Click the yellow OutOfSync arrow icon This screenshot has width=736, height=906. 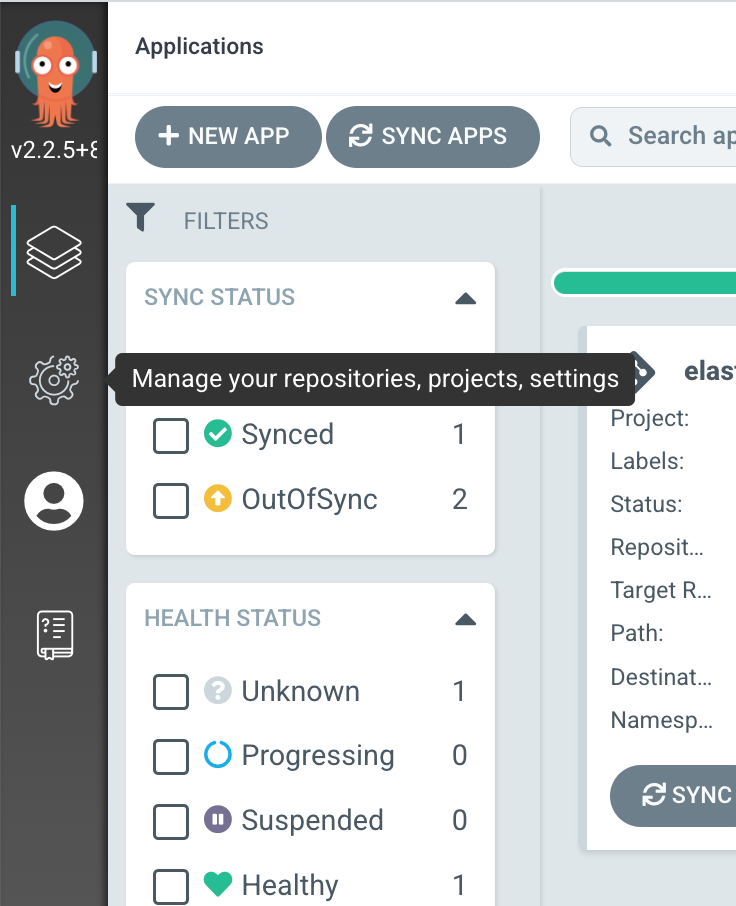pos(218,499)
